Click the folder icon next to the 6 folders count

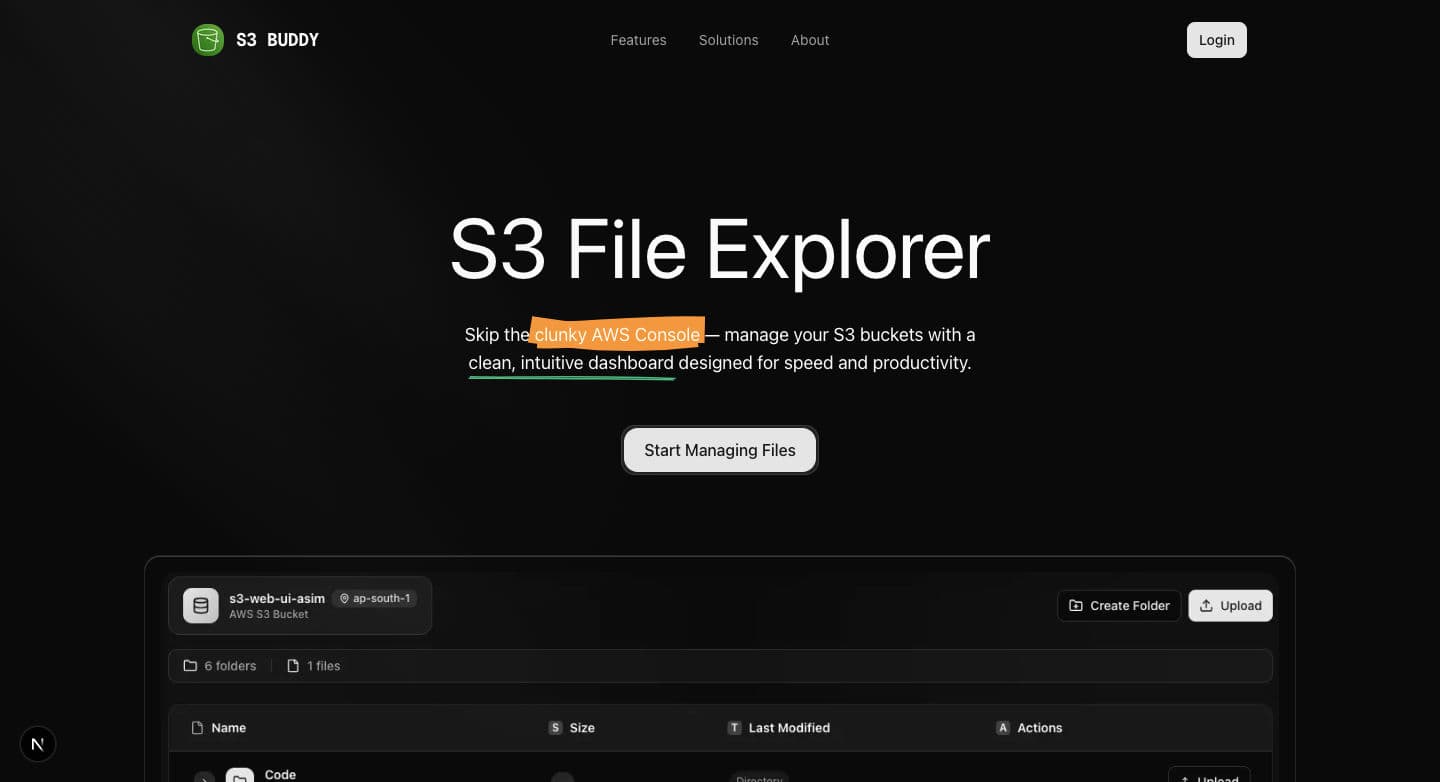pyautogui.click(x=189, y=665)
